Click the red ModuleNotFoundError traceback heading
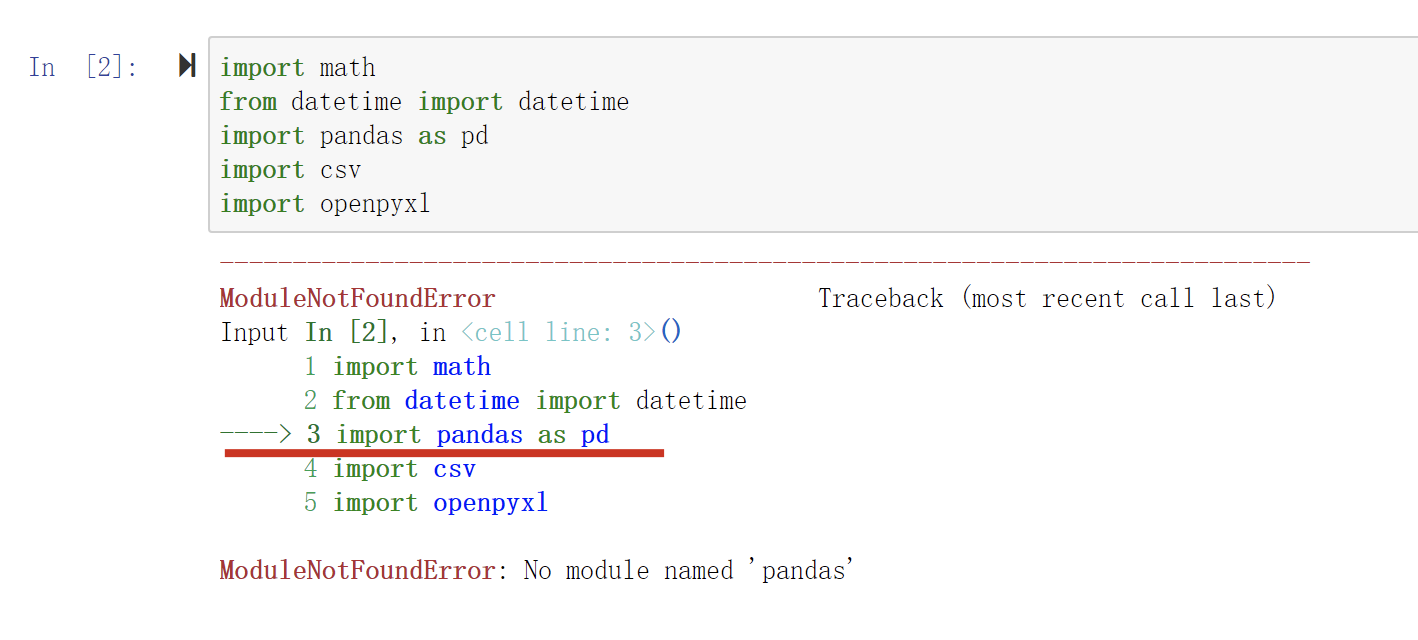The width and height of the screenshot is (1418, 640). 358,298
